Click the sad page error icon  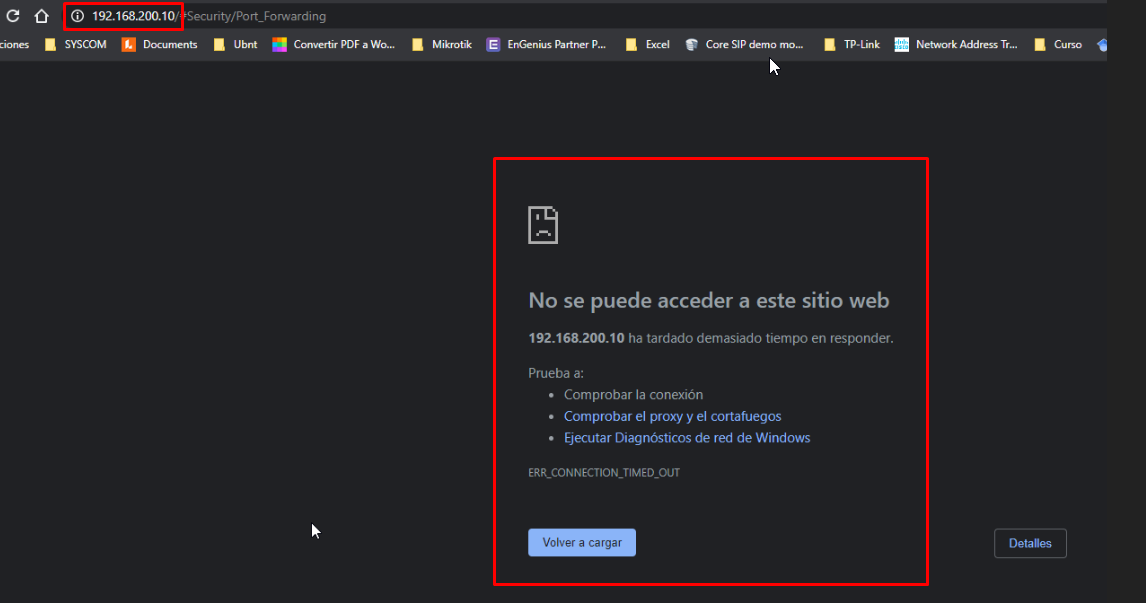pos(543,225)
